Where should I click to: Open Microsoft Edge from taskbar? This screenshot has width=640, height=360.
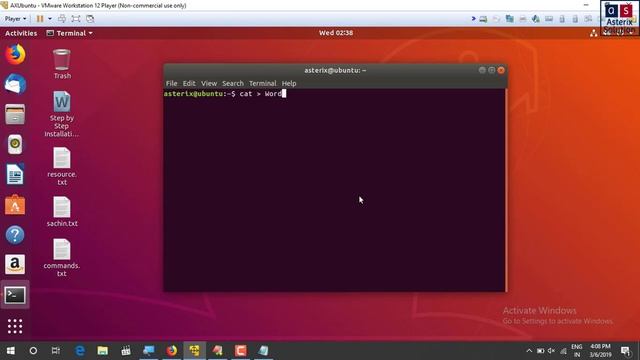pos(80,351)
